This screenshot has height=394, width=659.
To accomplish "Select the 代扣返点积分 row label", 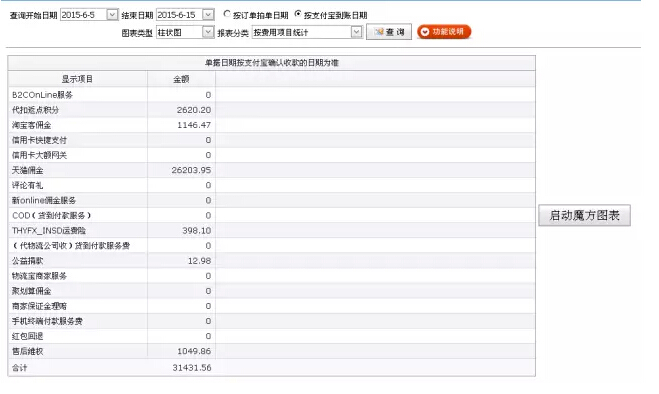I will tap(35, 110).
